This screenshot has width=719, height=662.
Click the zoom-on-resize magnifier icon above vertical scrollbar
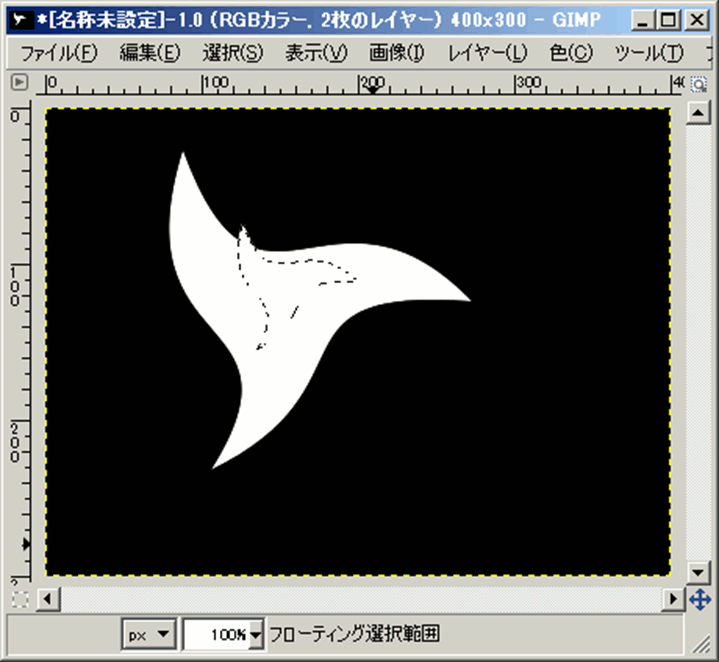pyautogui.click(x=698, y=84)
